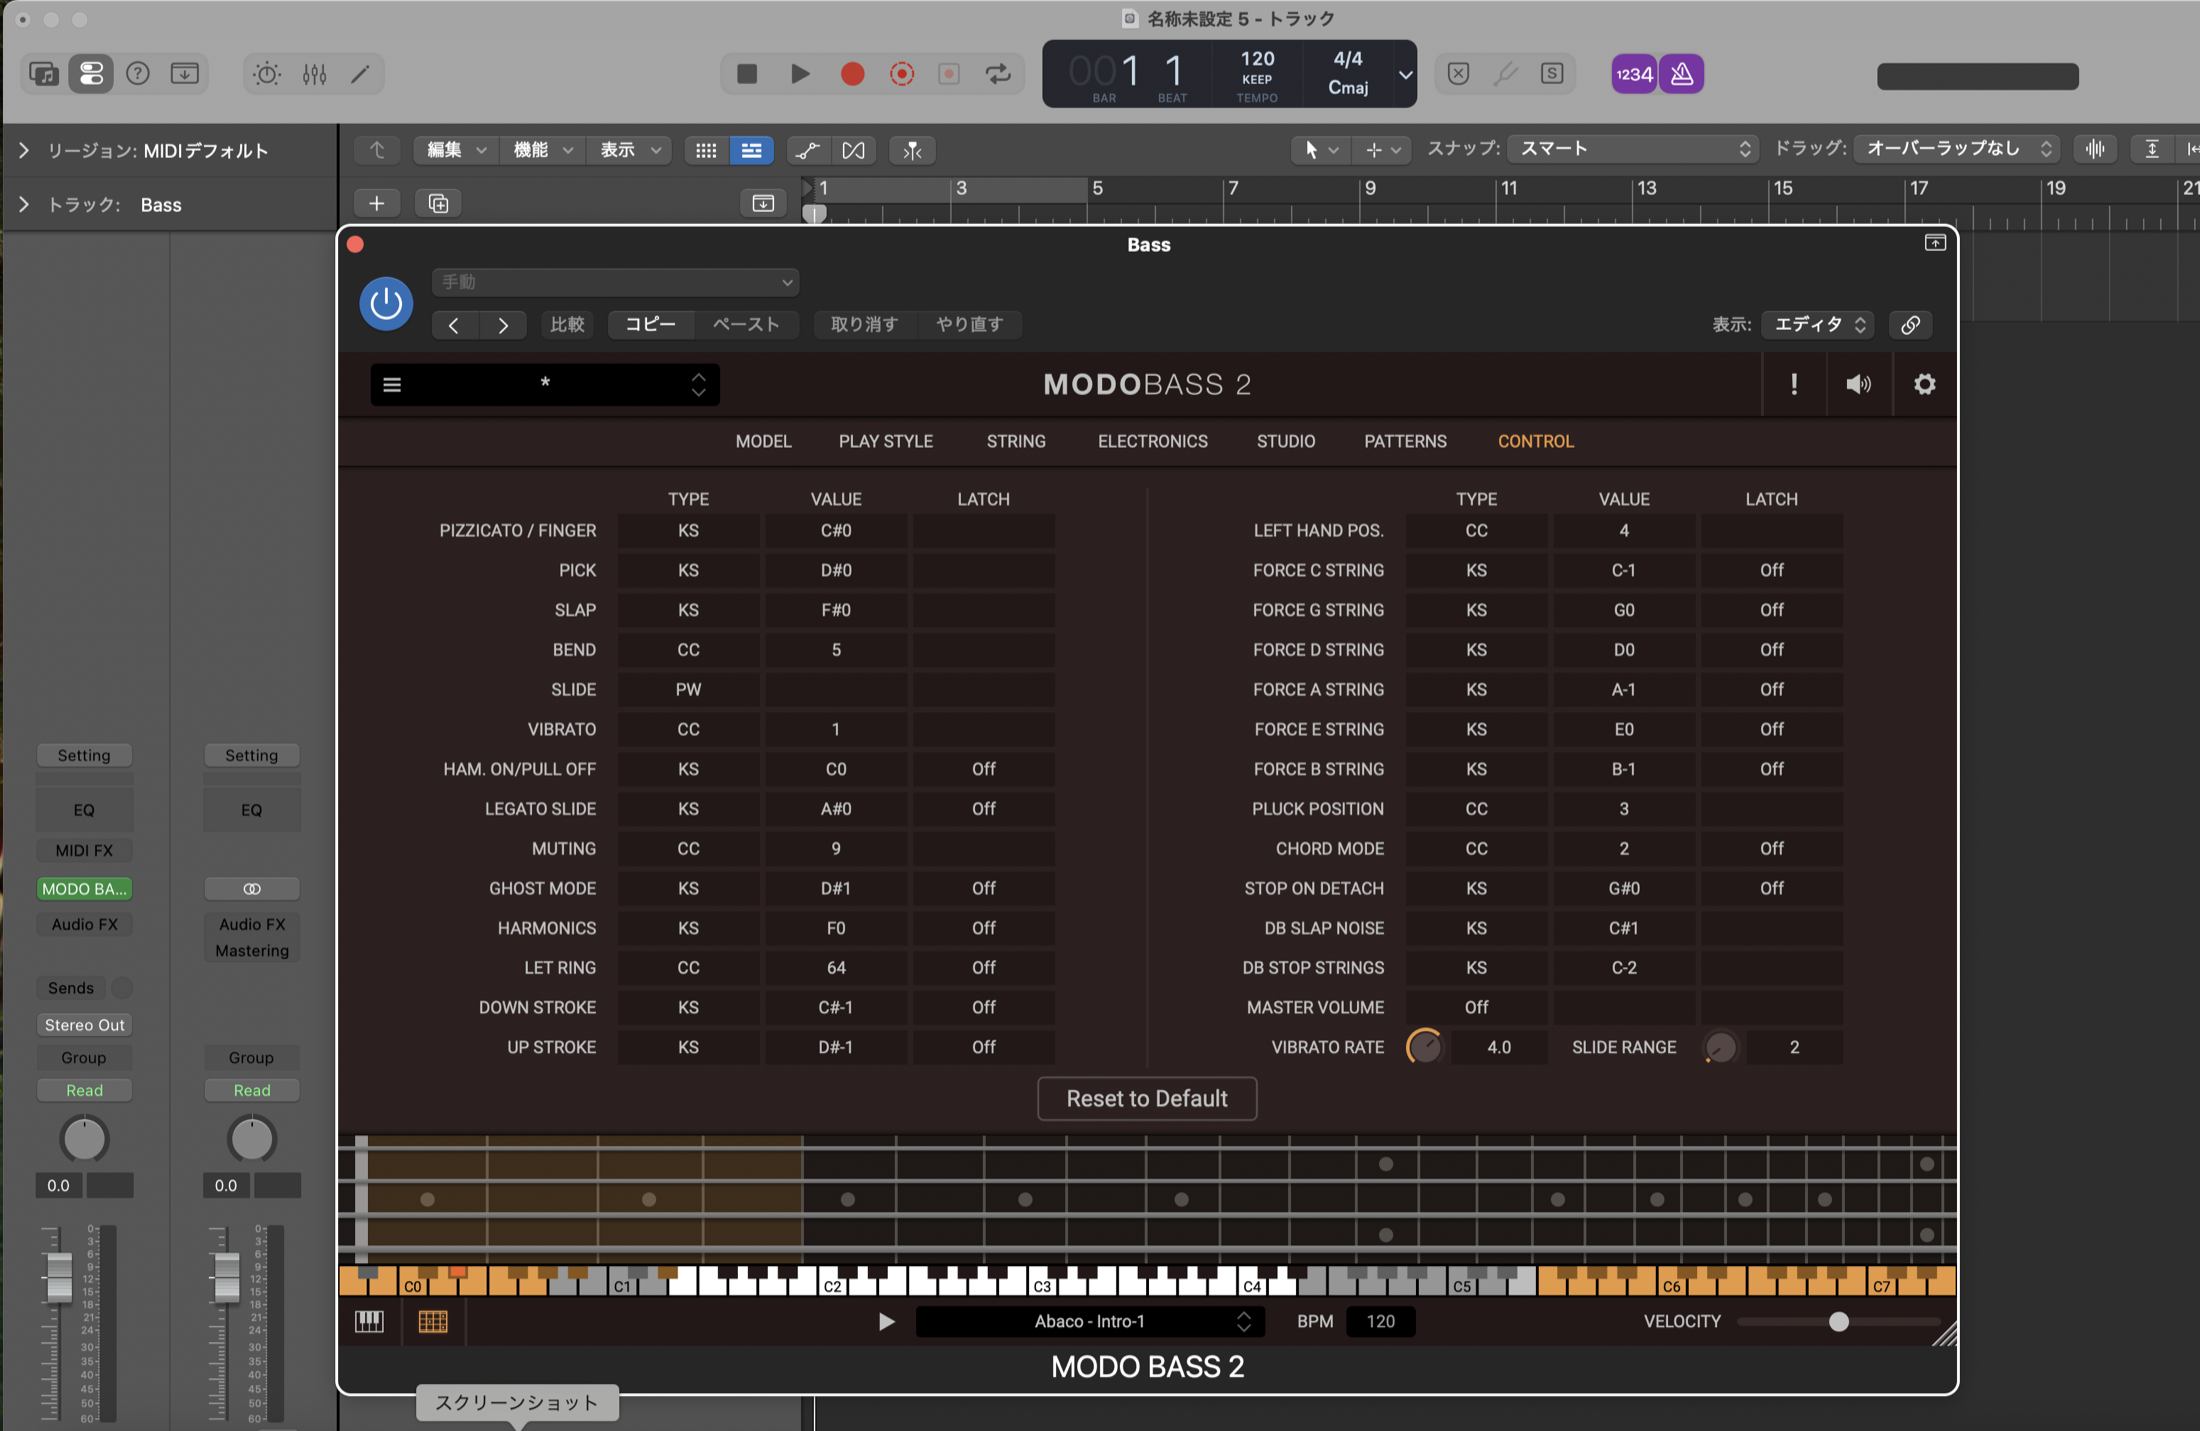
Task: Toggle the Flex icon in tracks toolbar
Action: point(854,151)
